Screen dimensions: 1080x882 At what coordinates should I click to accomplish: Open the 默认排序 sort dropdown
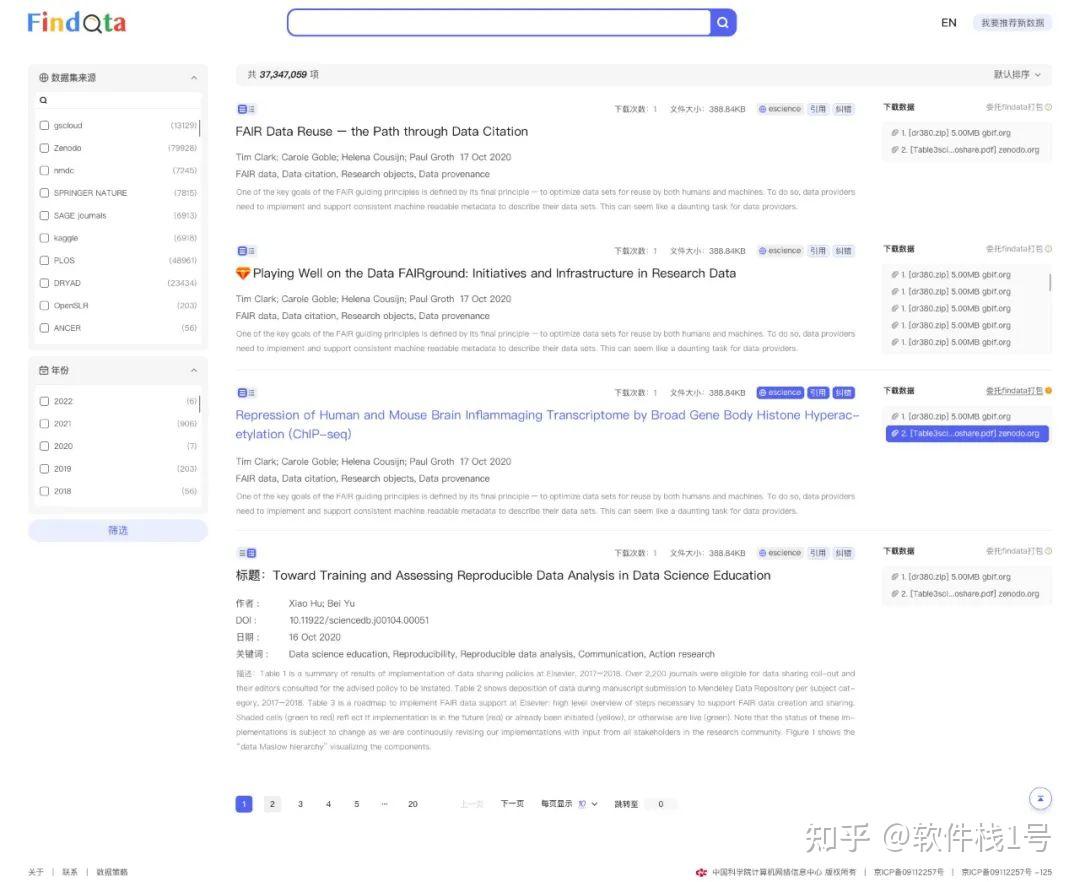[1021, 74]
